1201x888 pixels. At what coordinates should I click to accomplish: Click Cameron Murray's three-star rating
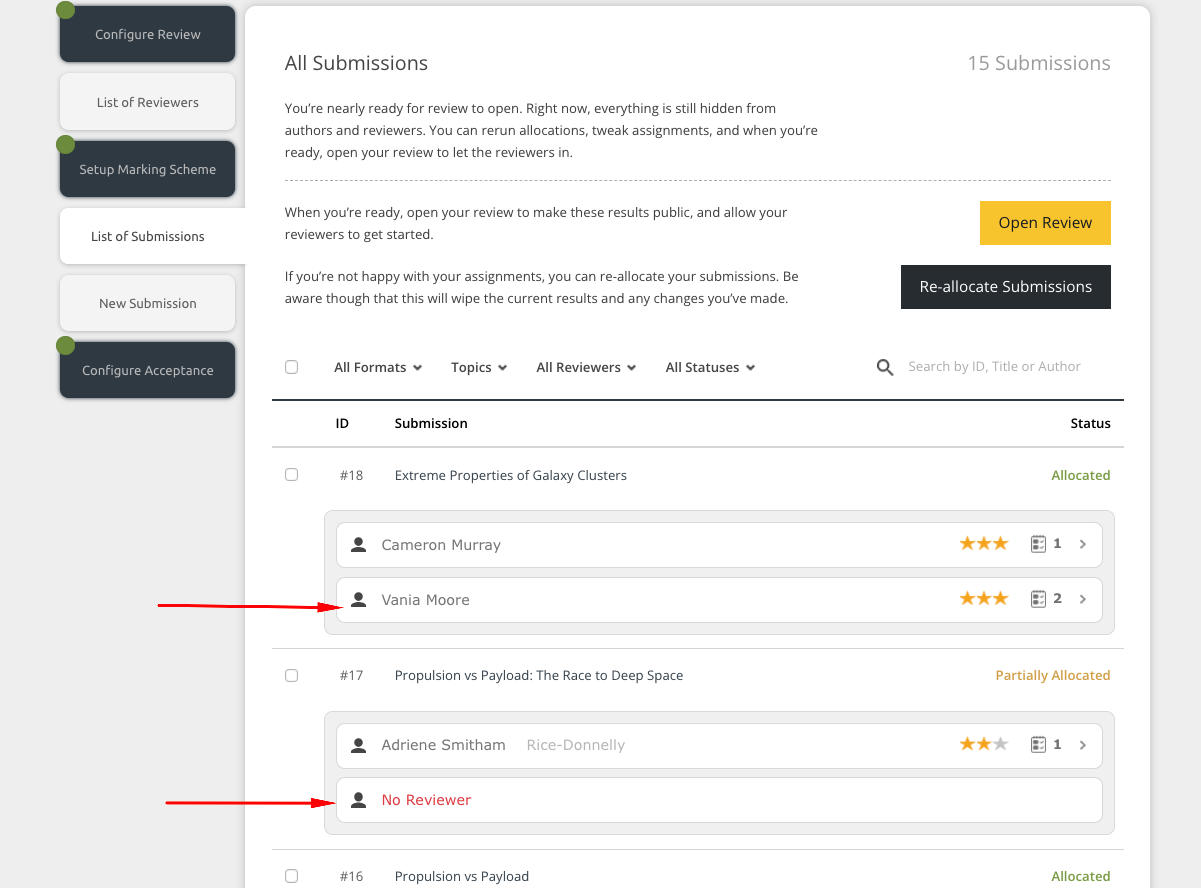[983, 544]
